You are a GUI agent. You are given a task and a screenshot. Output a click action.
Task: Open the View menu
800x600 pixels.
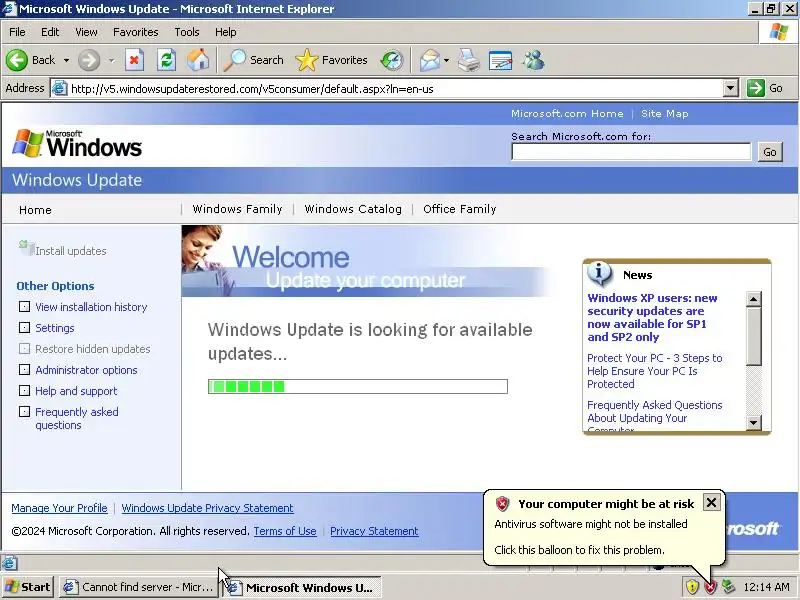[x=86, y=32]
